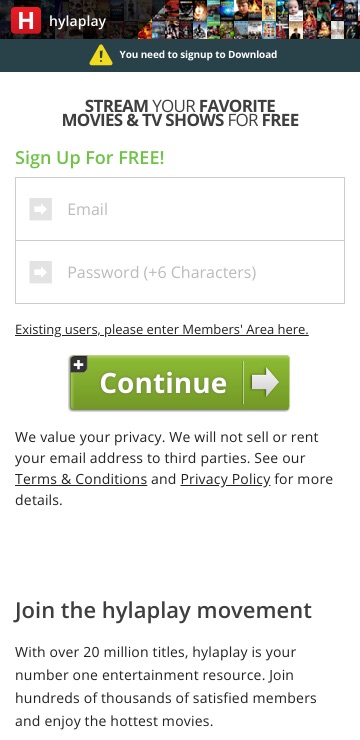This screenshot has height=740, width=360.
Task: Click the movie poster collage in header
Action: (248, 19)
